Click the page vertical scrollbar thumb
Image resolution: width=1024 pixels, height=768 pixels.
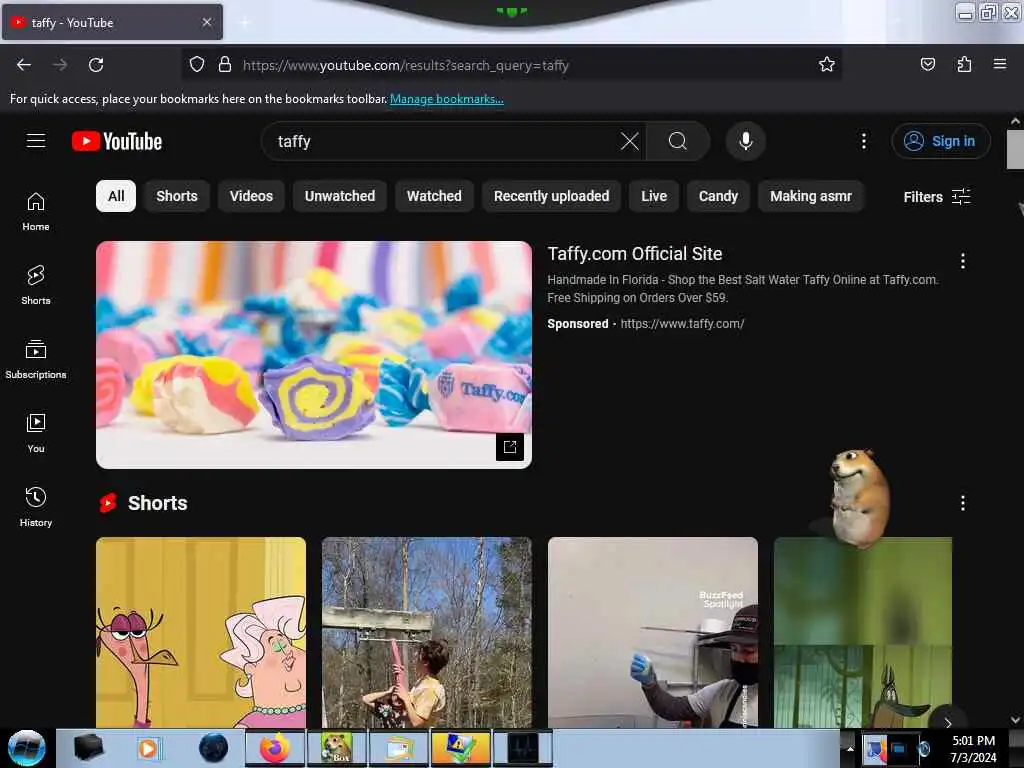[x=1015, y=149]
